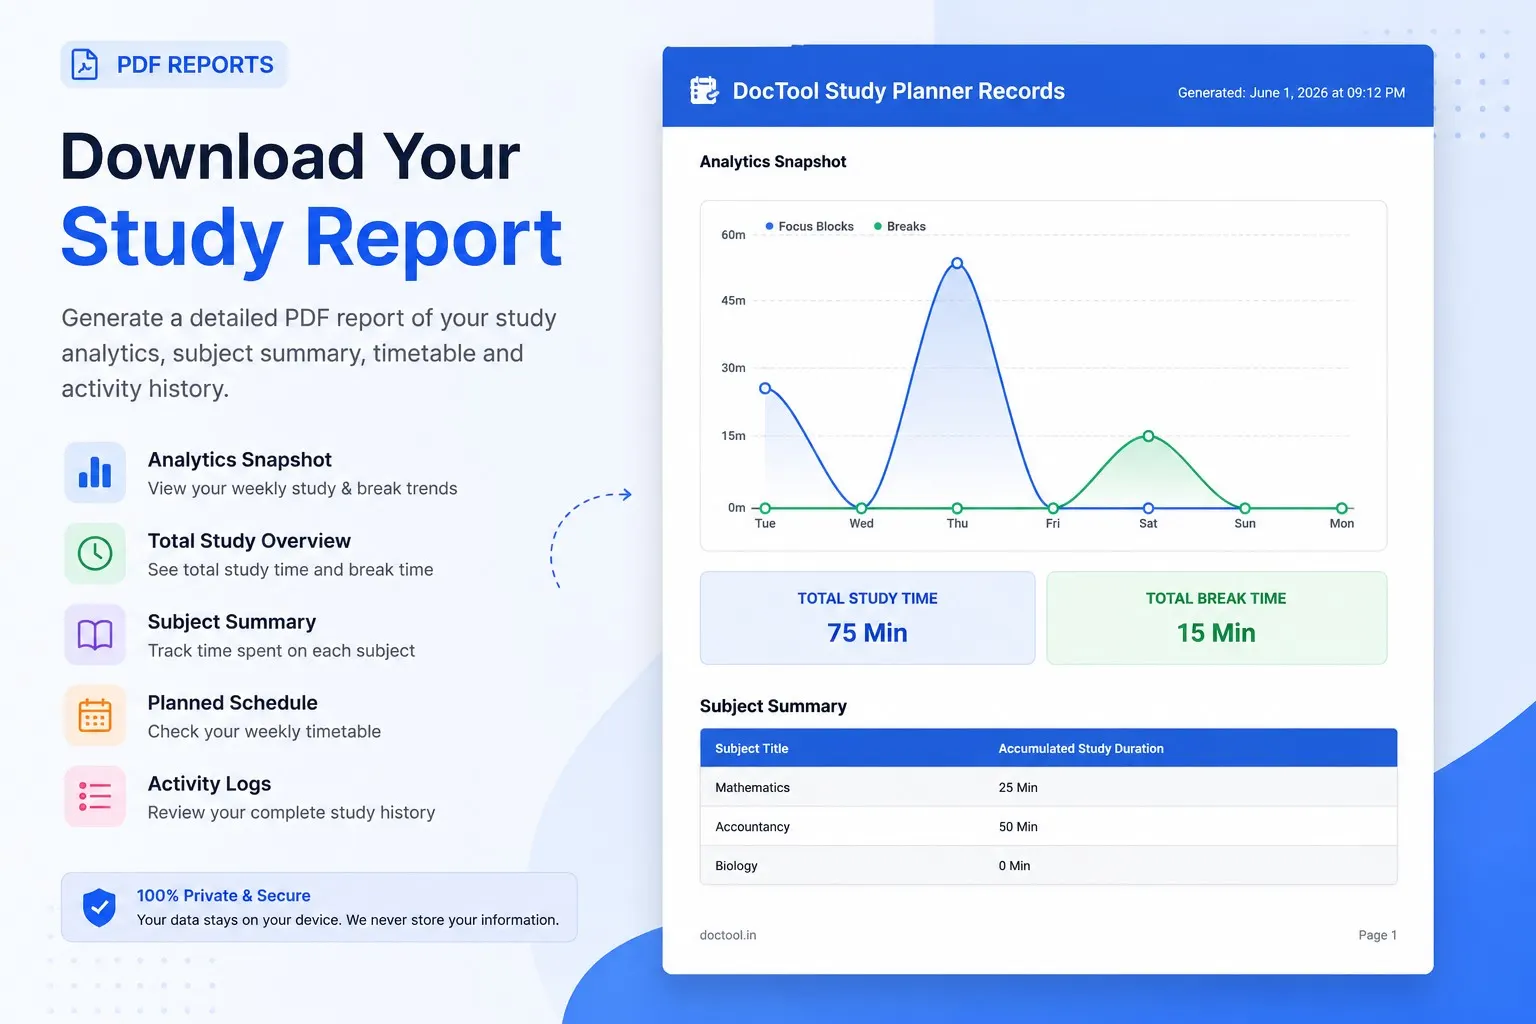This screenshot has width=1536, height=1024.
Task: Select the Total Study Overview feature title
Action: tap(249, 541)
